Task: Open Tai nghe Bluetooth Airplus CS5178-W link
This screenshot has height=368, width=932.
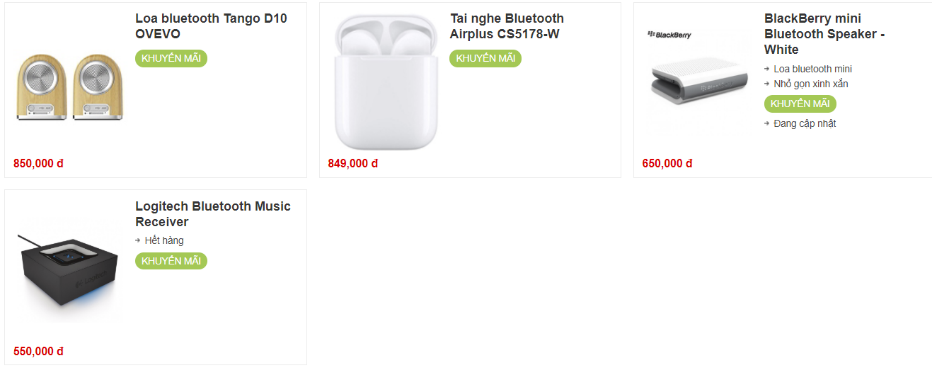Action: coord(506,26)
